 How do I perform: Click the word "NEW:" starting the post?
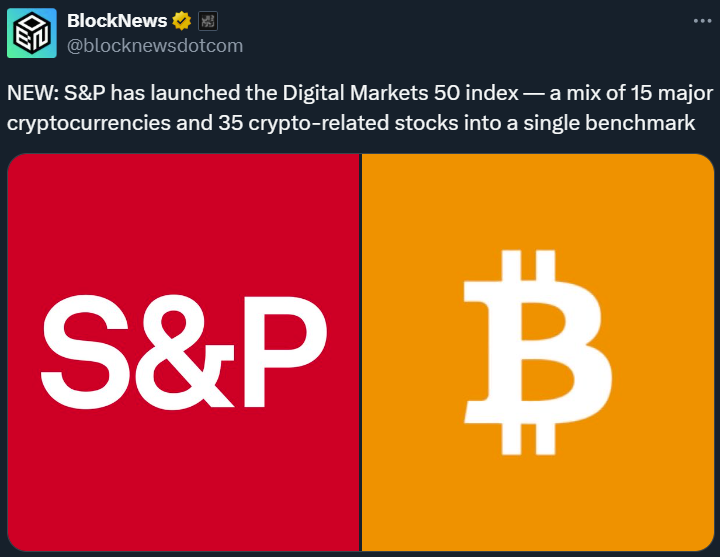[33, 94]
